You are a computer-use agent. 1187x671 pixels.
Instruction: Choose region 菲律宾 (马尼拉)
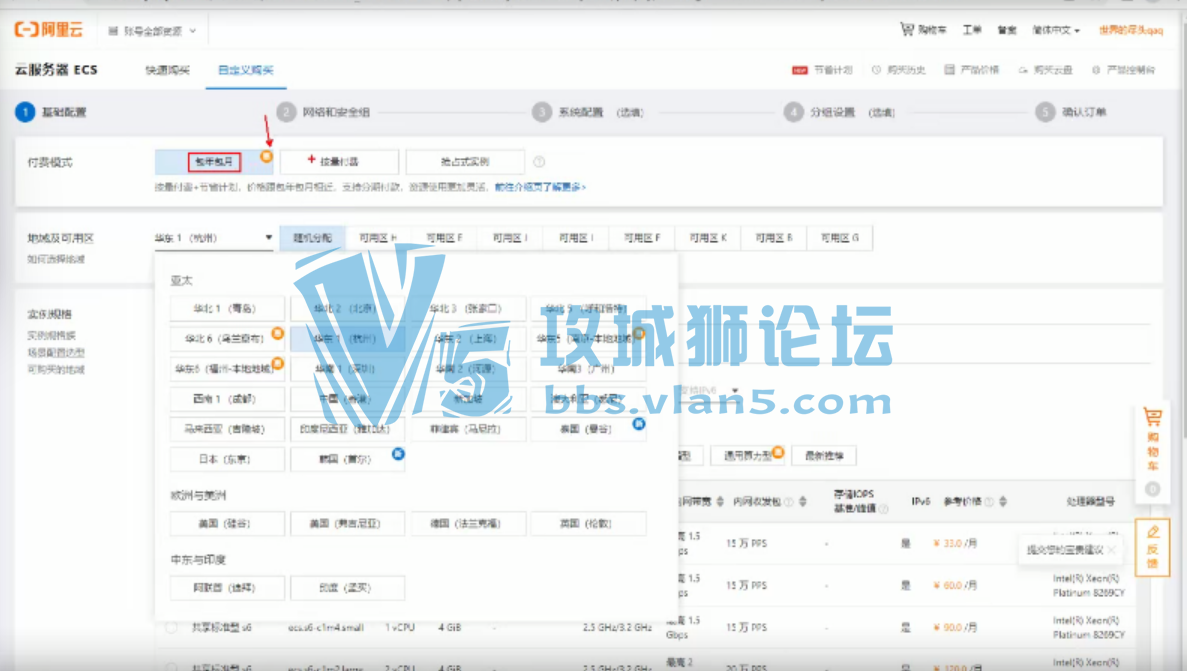coord(468,429)
